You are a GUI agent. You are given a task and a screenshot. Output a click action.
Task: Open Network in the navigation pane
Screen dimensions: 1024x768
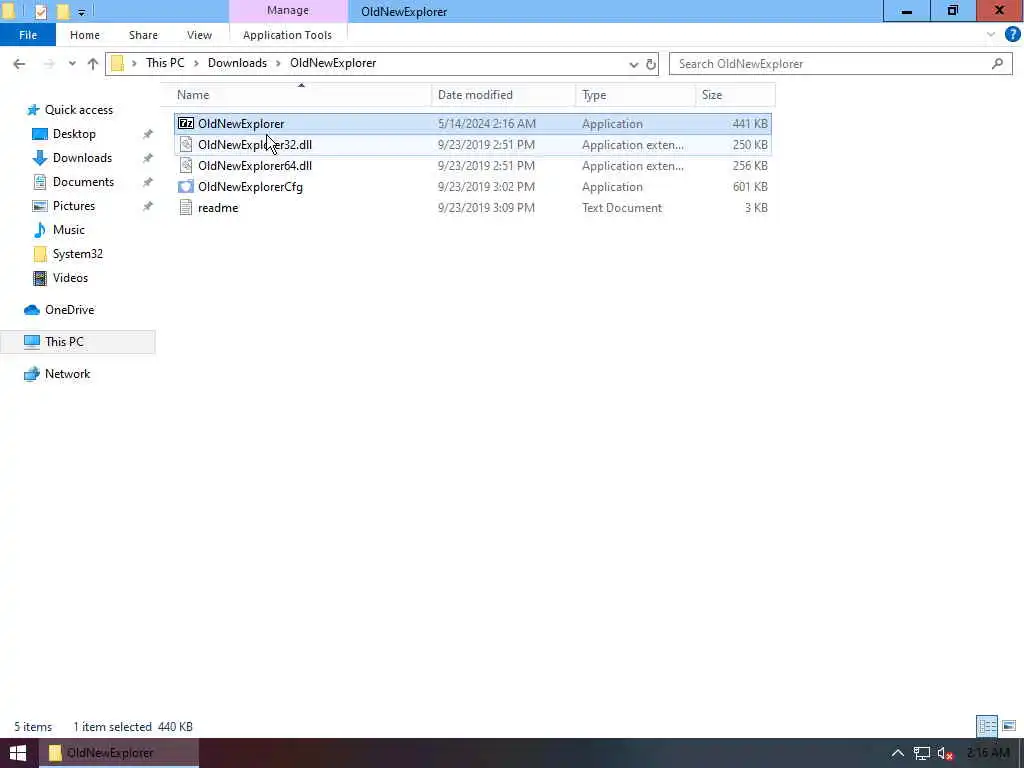[x=67, y=374]
